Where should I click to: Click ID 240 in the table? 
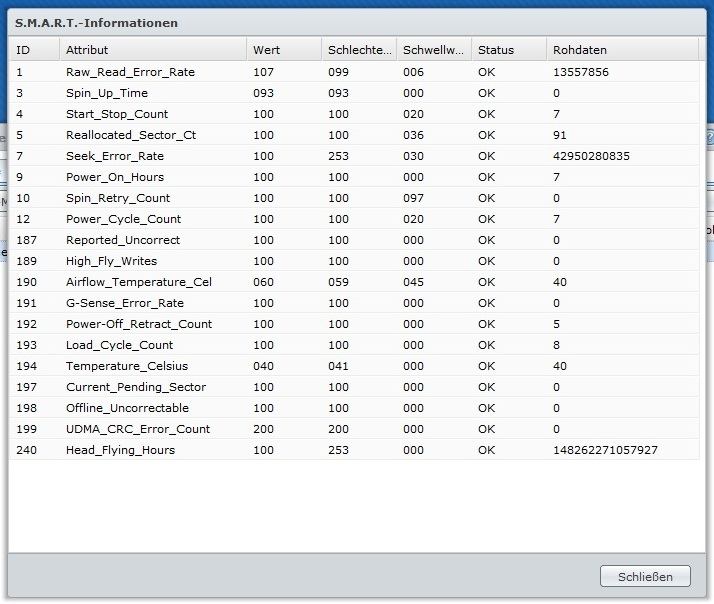coord(26,450)
